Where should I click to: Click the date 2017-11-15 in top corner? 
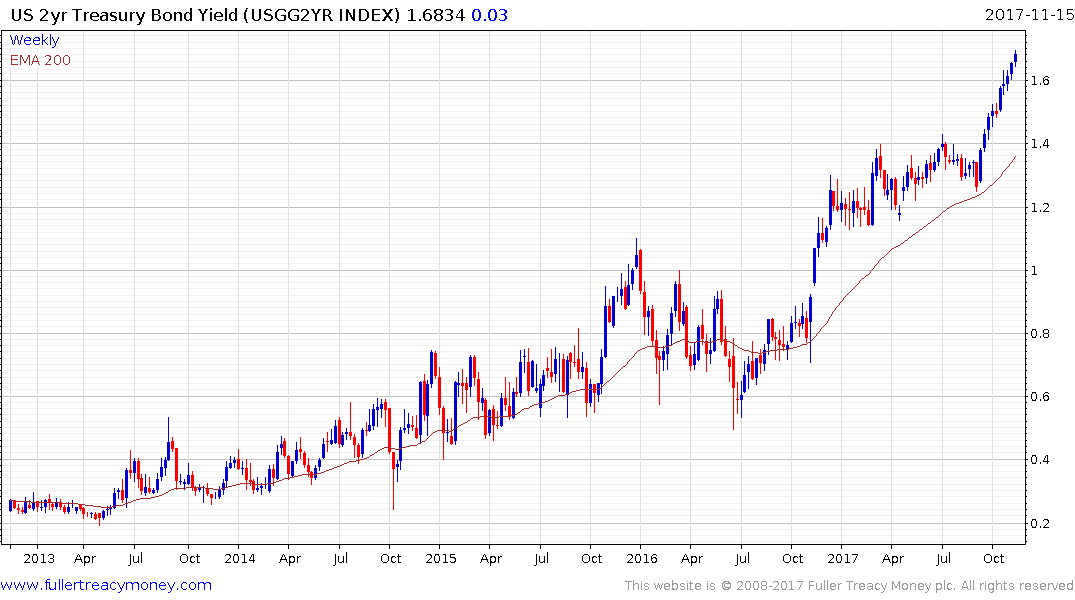pos(1026,14)
